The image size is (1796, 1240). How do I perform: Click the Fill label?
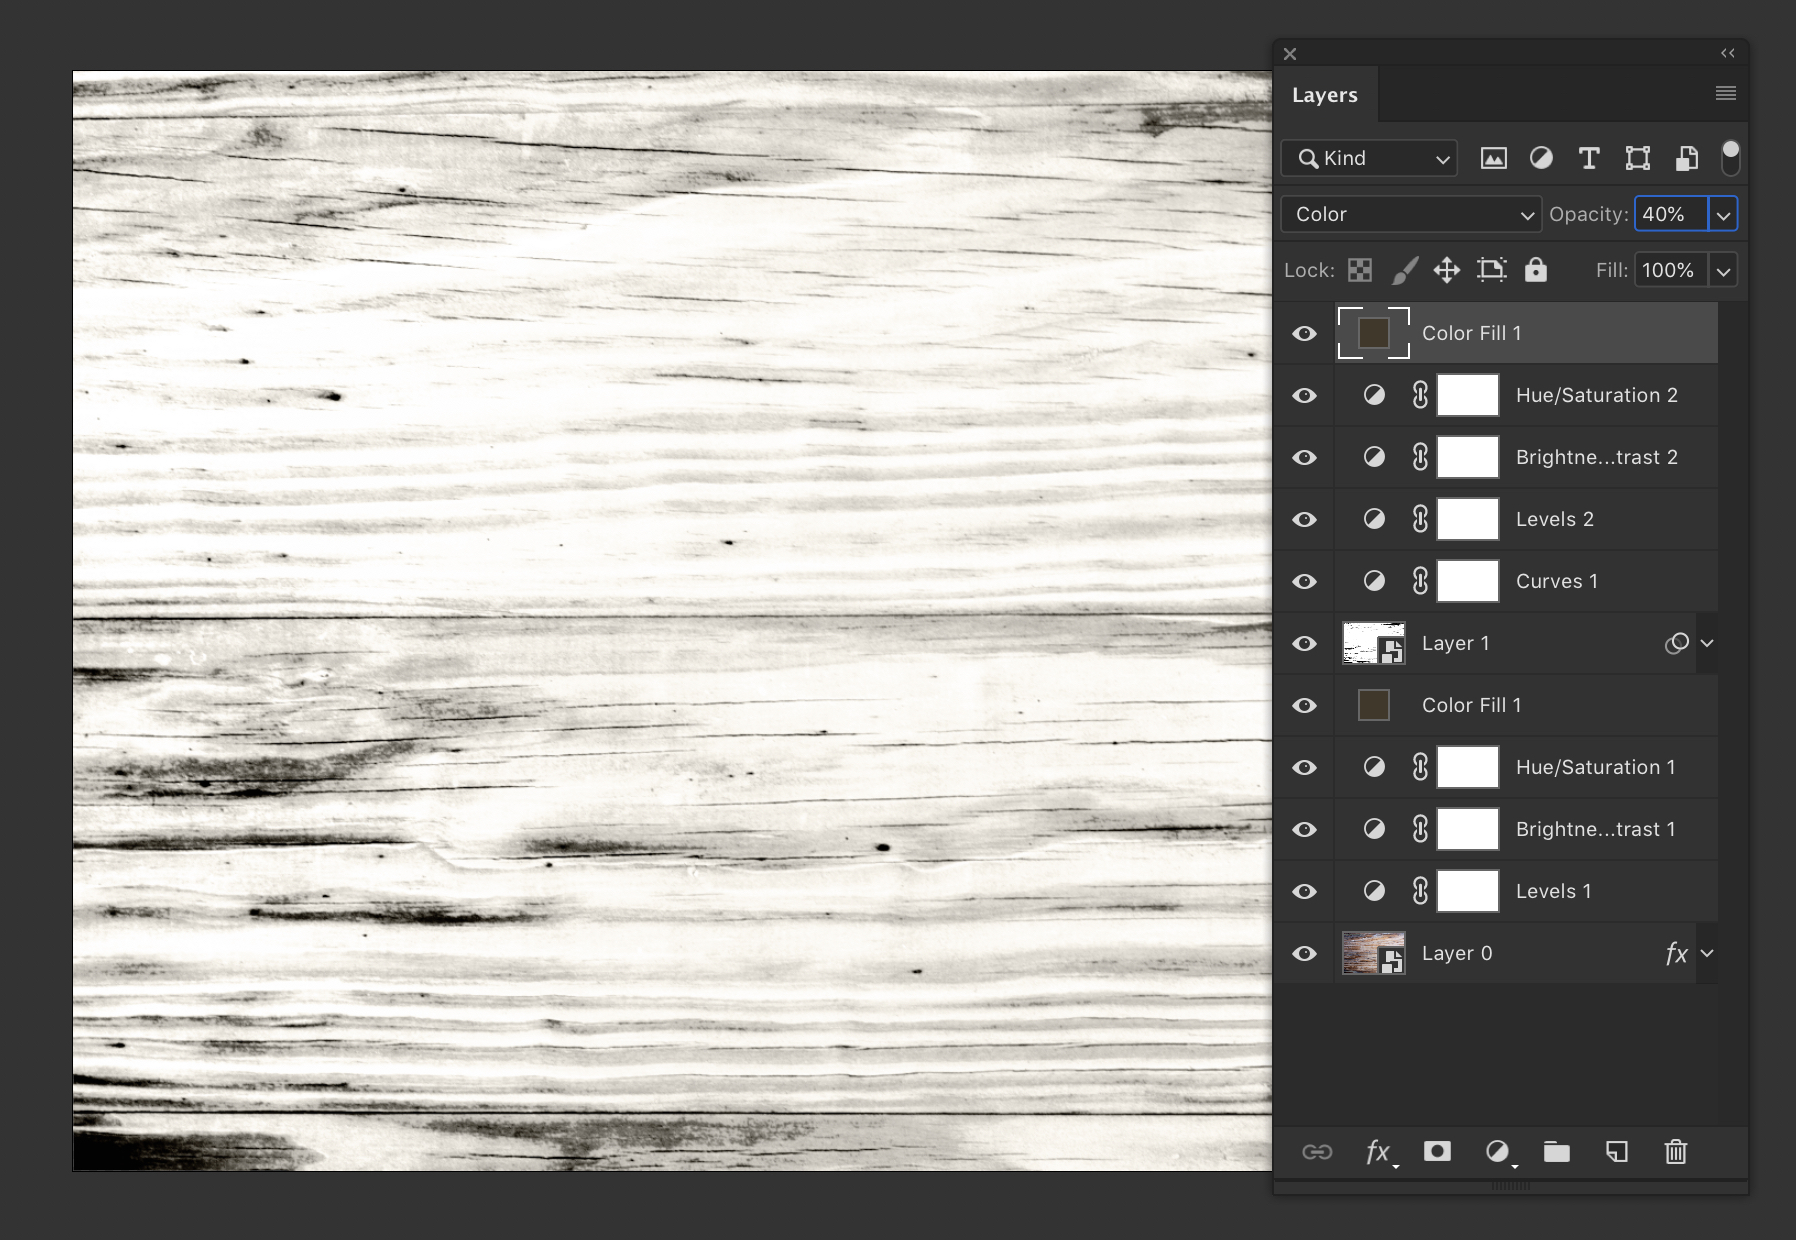[1611, 270]
